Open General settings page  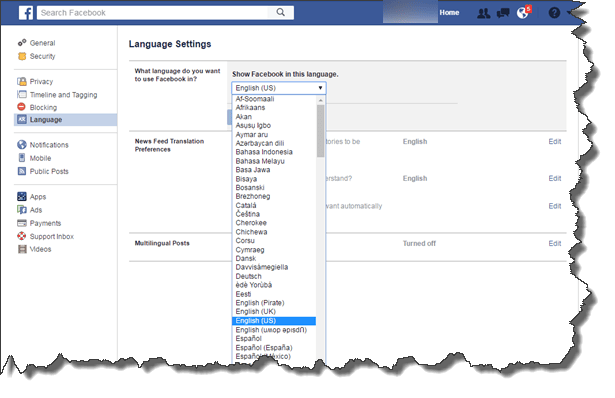(42, 43)
